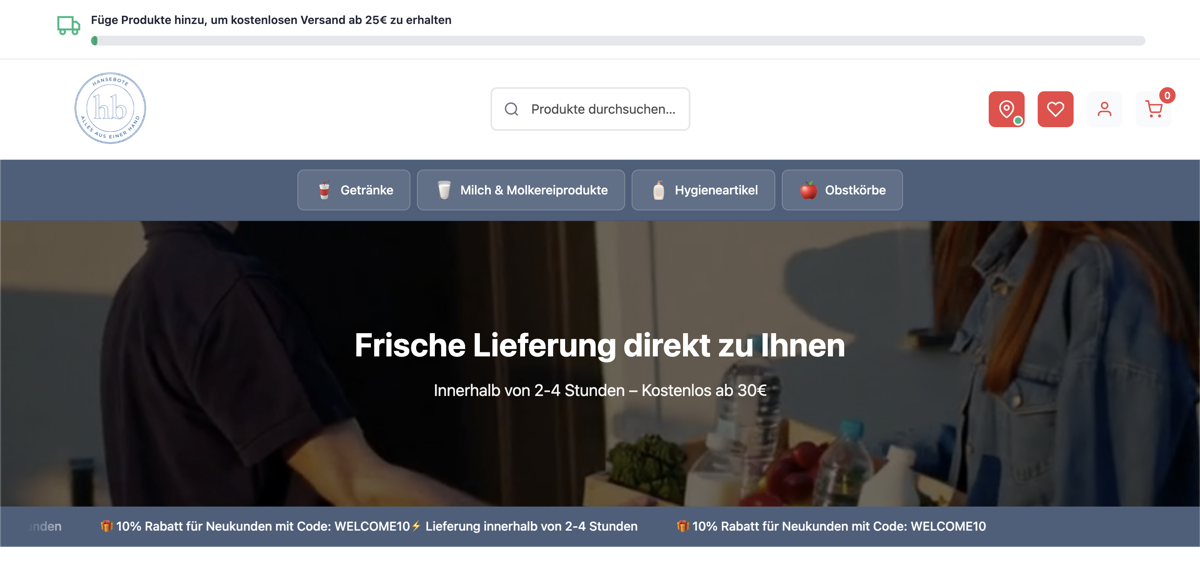1200x577 pixels.
Task: Click 'Lieferung innerhalb von 2-4 Stunden' ticker text
Action: [531, 526]
